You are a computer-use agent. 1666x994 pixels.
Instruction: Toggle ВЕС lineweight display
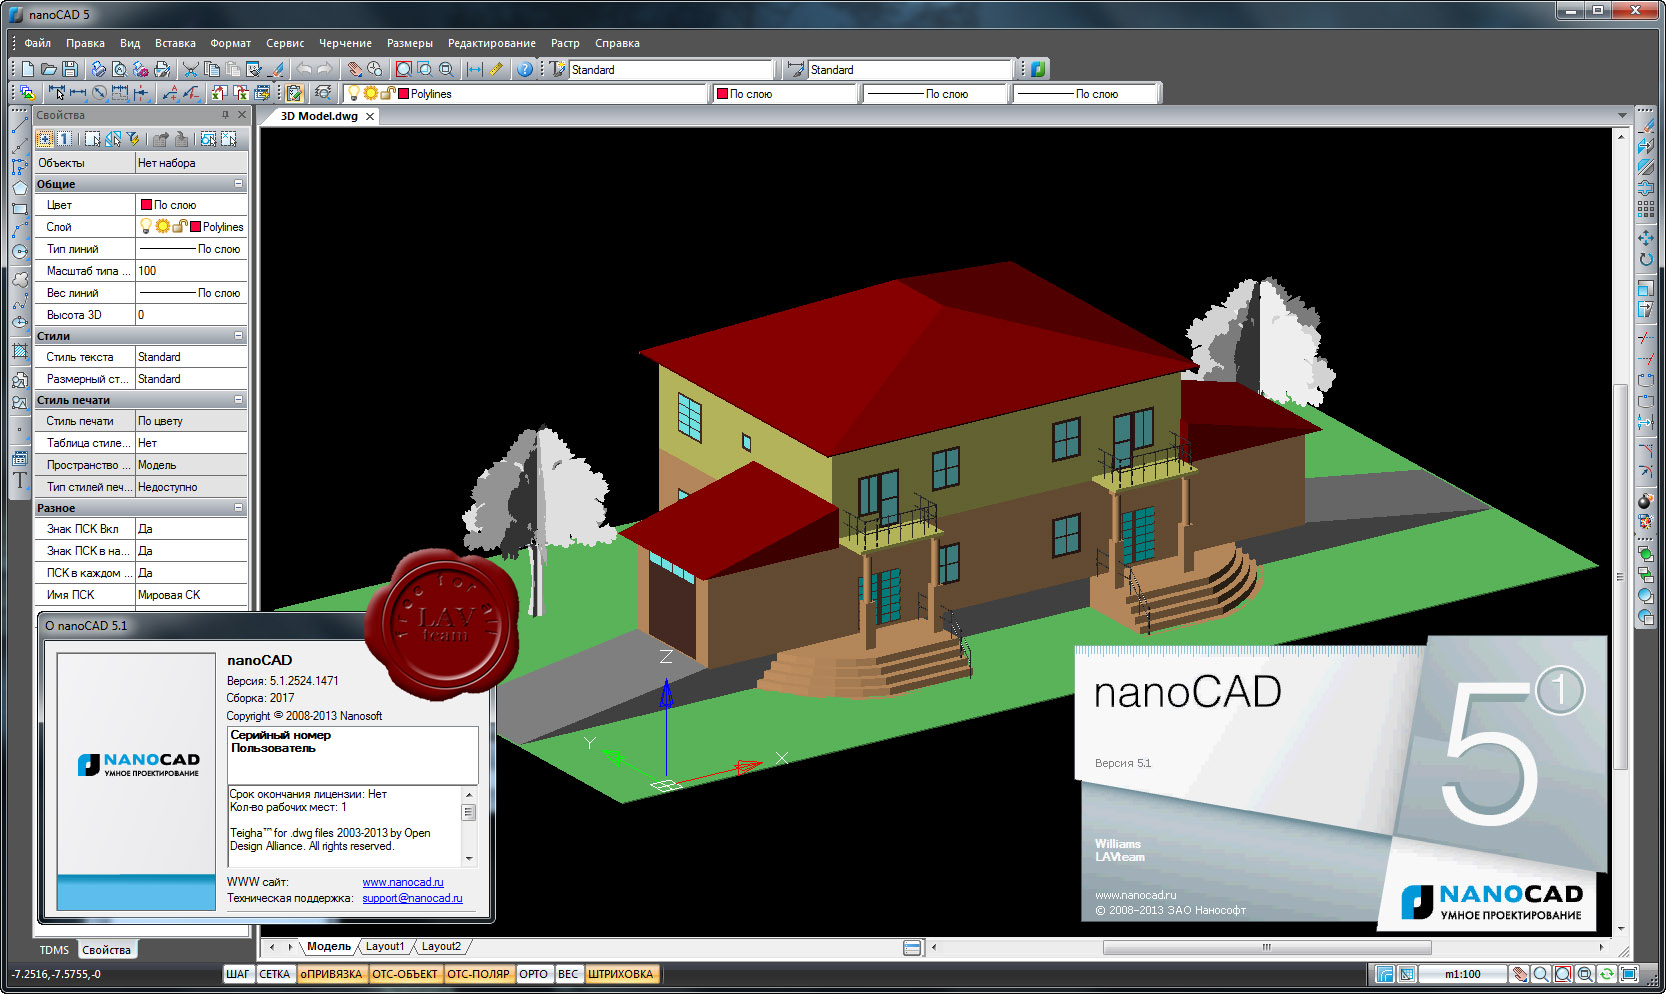[568, 974]
